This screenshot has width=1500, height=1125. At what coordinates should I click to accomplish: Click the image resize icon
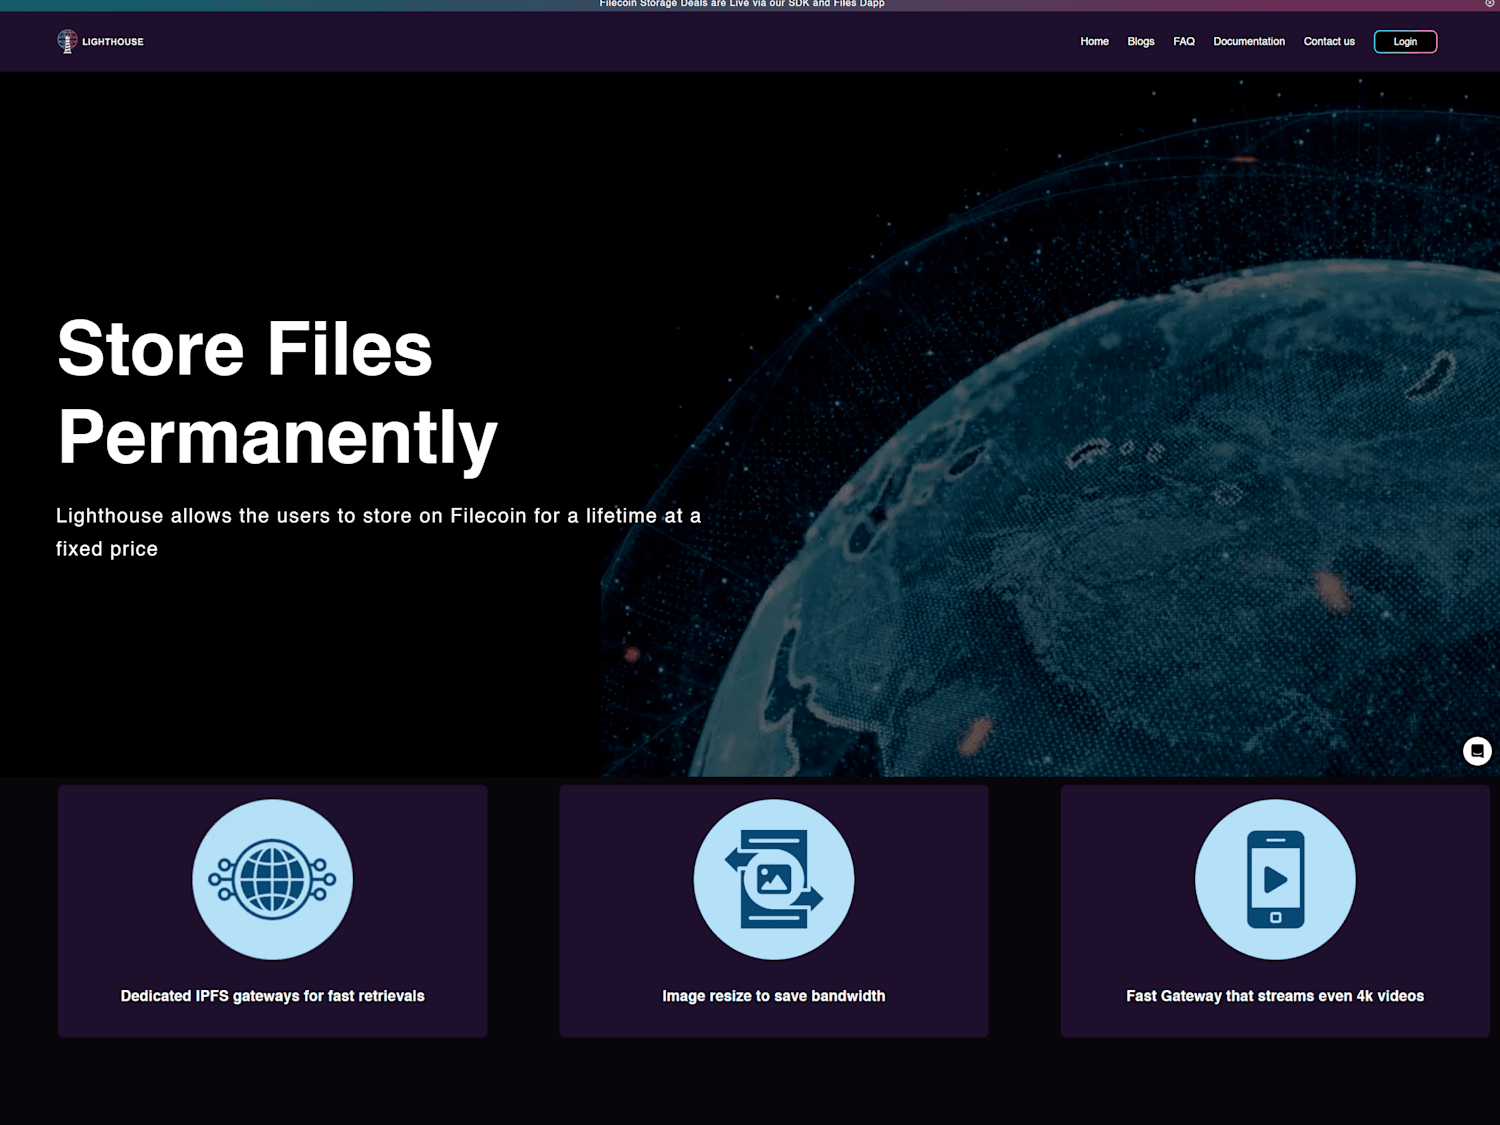coord(774,880)
